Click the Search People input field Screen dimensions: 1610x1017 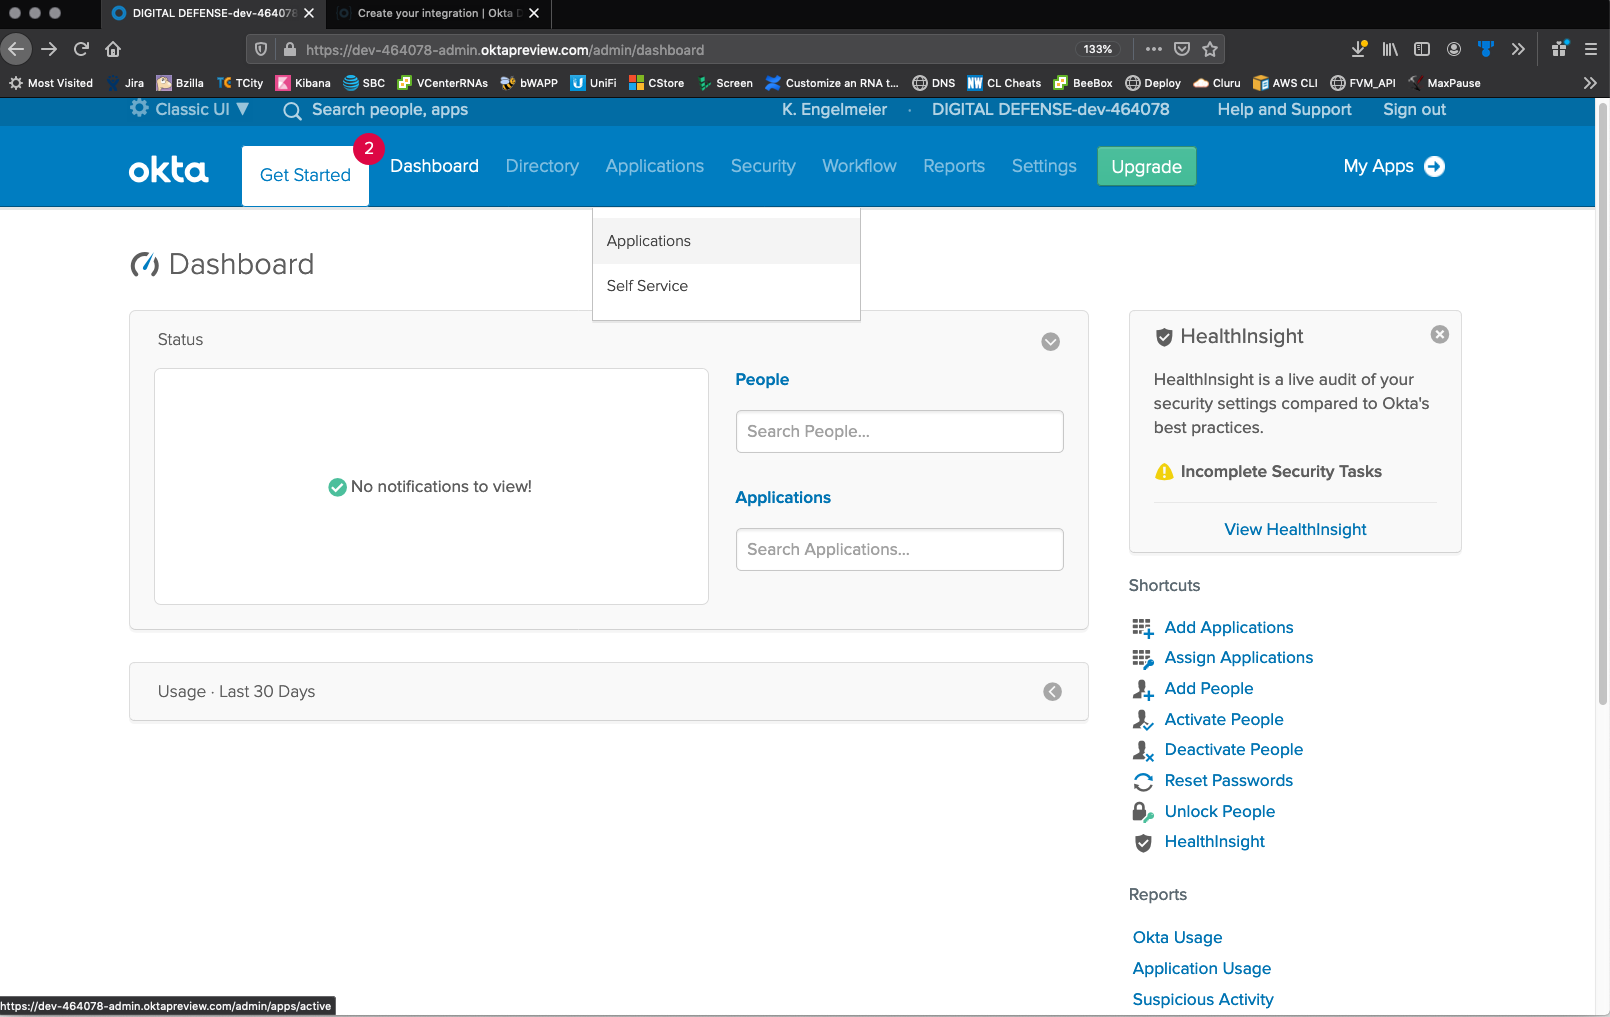899,432
